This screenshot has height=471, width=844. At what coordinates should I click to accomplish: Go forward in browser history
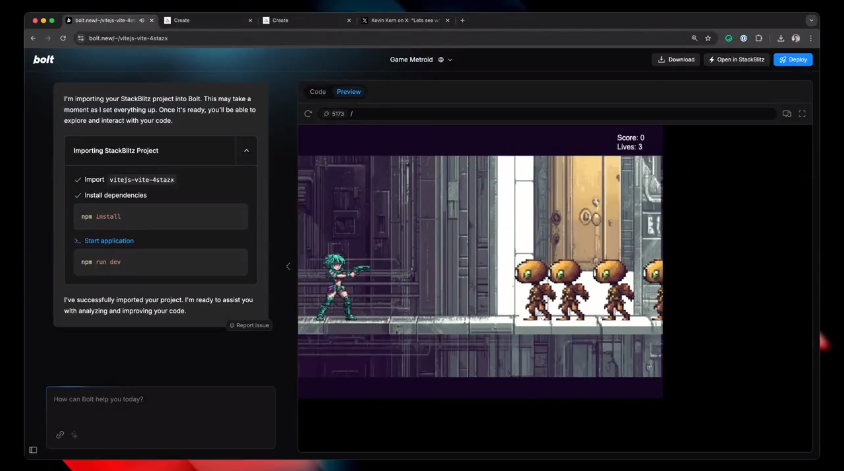48,38
